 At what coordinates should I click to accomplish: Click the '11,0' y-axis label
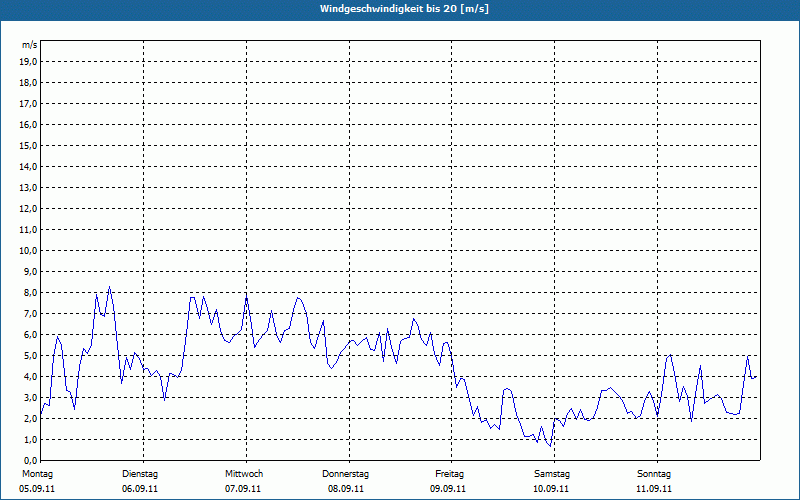click(x=28, y=230)
